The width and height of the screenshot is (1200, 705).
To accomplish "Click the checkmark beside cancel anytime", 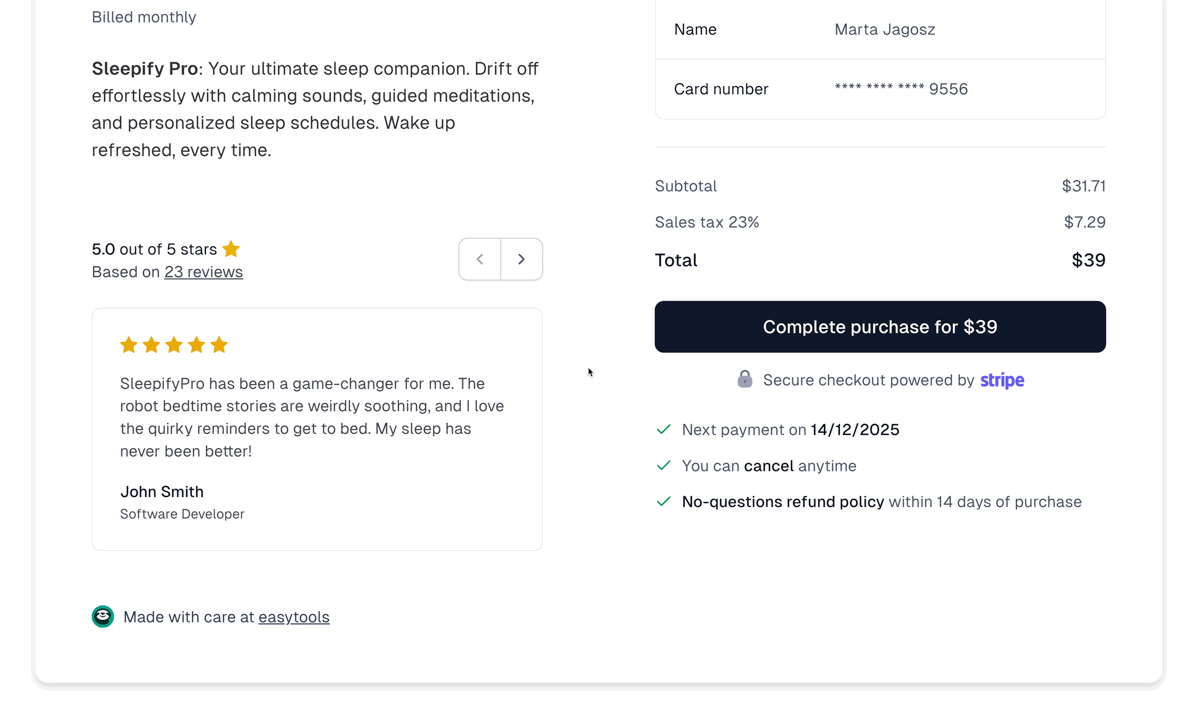I will point(663,465).
